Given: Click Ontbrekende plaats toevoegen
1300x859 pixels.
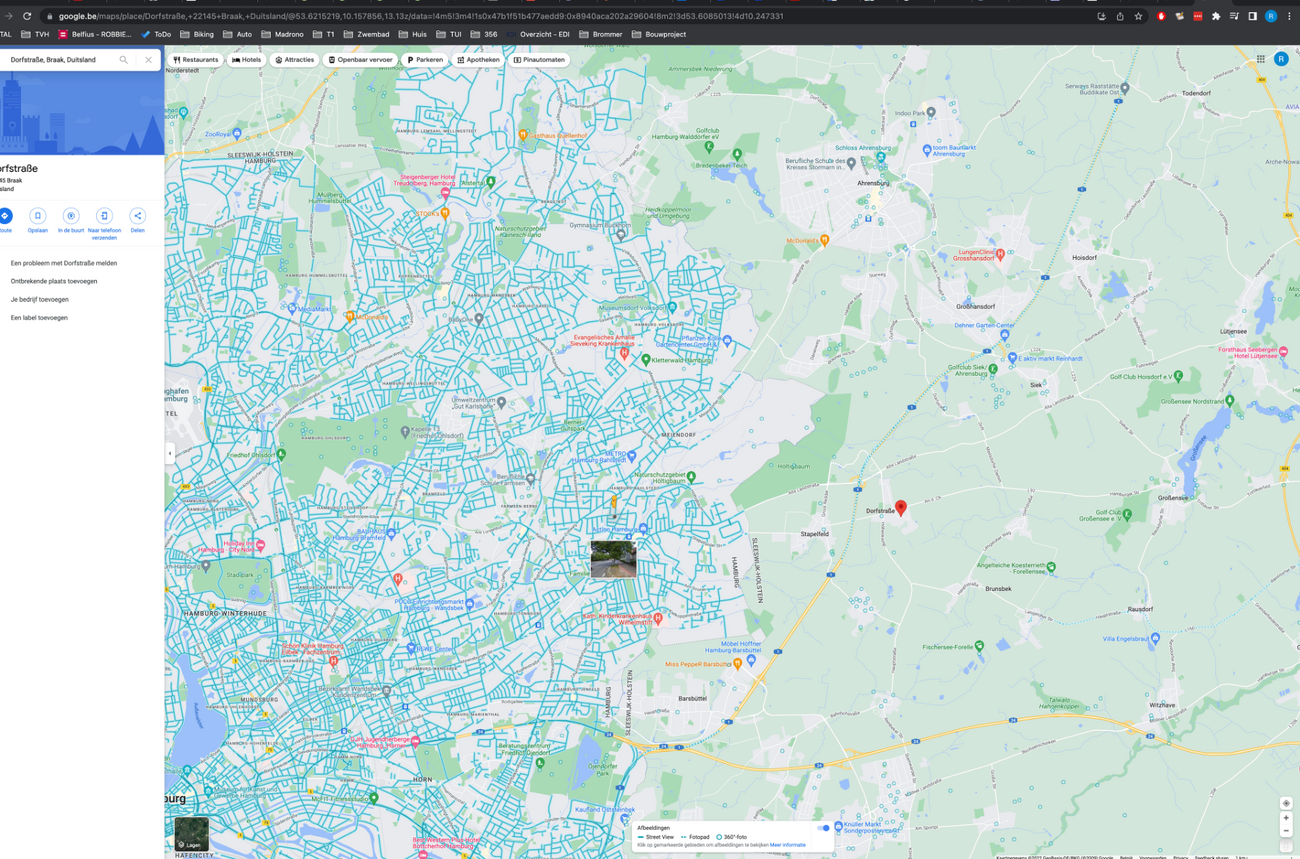Looking at the screenshot, I should pyautogui.click(x=54, y=281).
